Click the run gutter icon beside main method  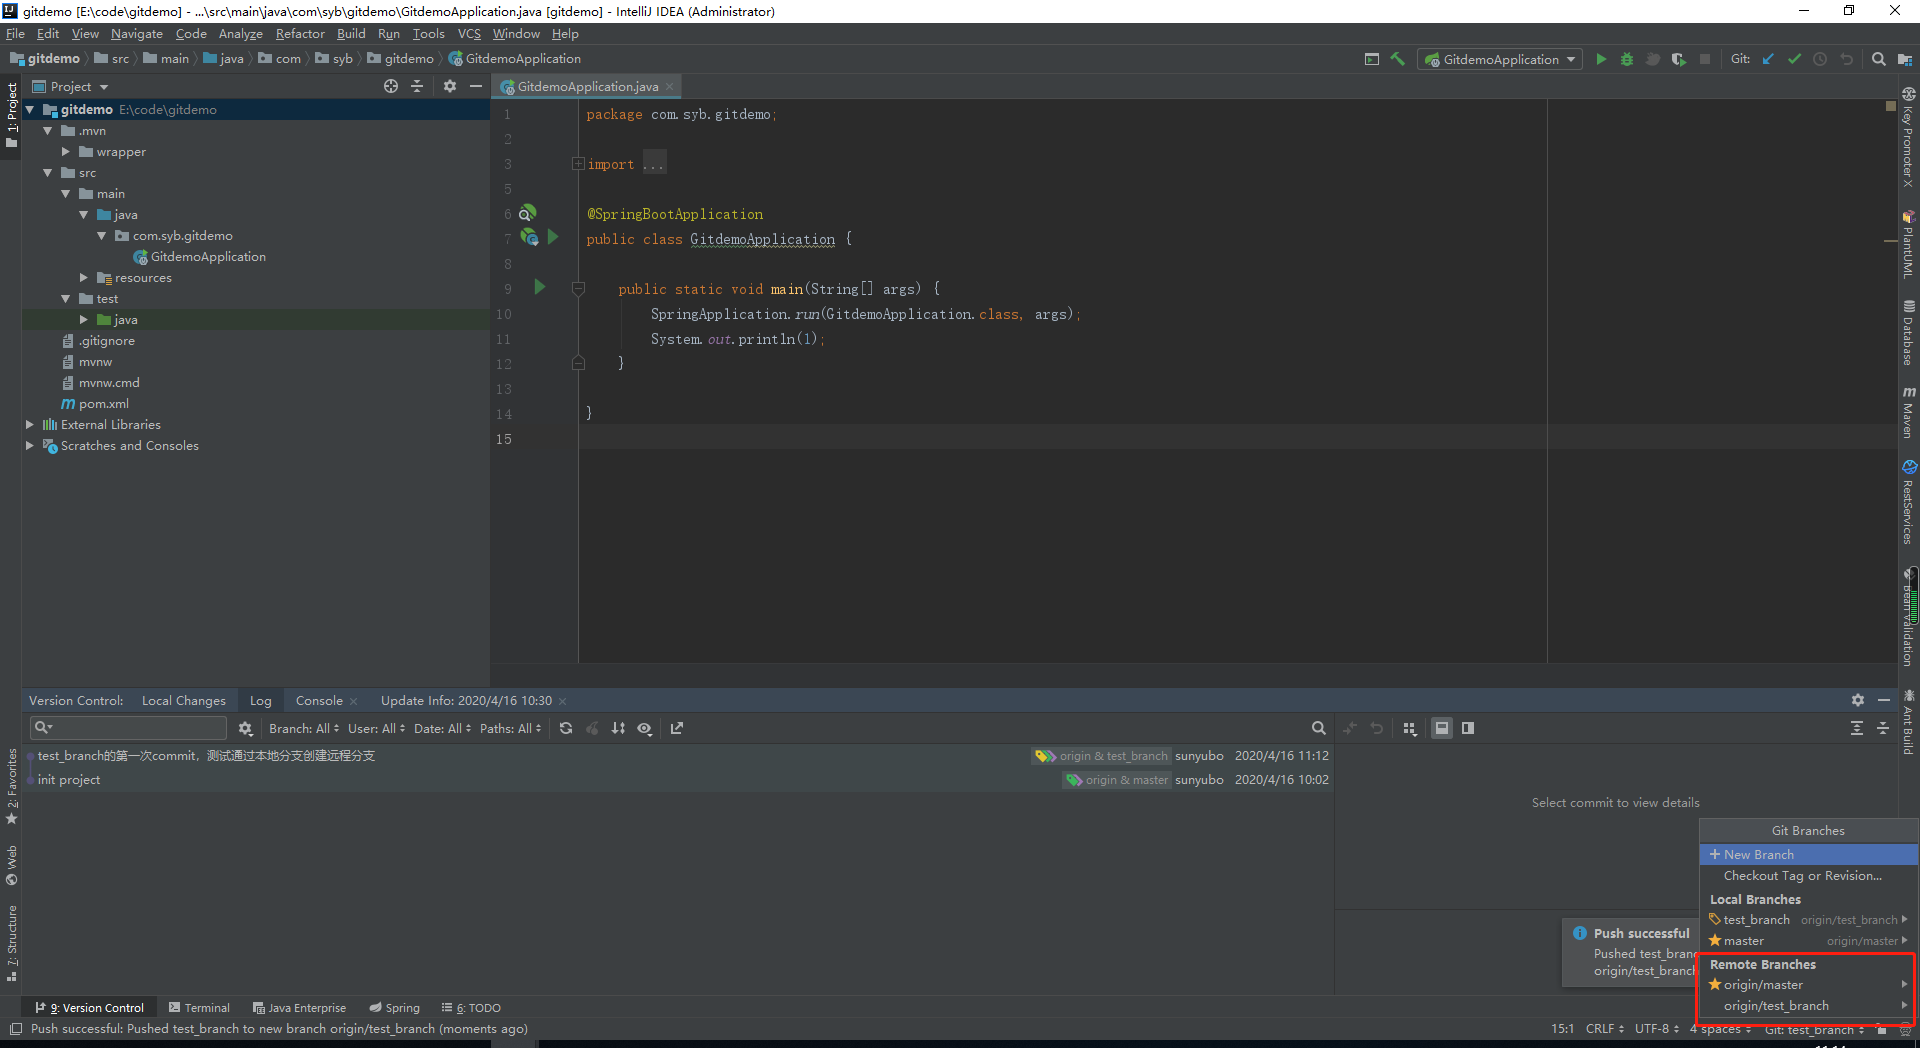pos(540,288)
